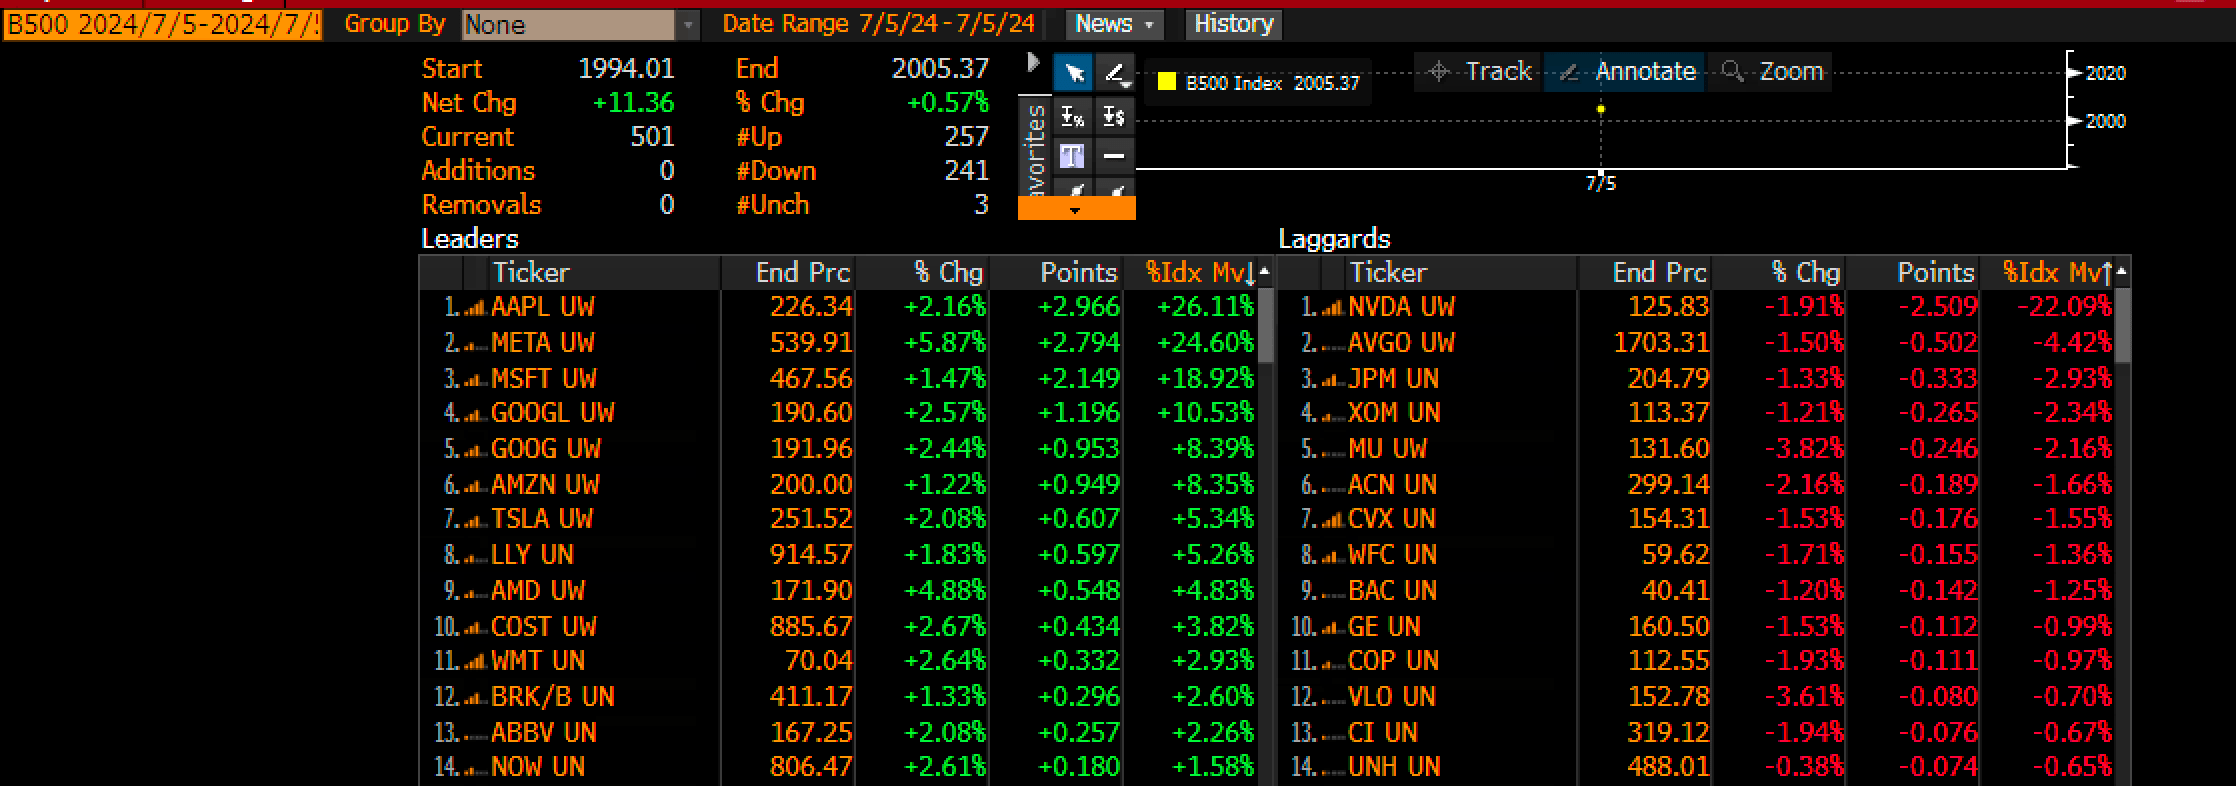Sort Leaders table by Points header

click(1056, 272)
